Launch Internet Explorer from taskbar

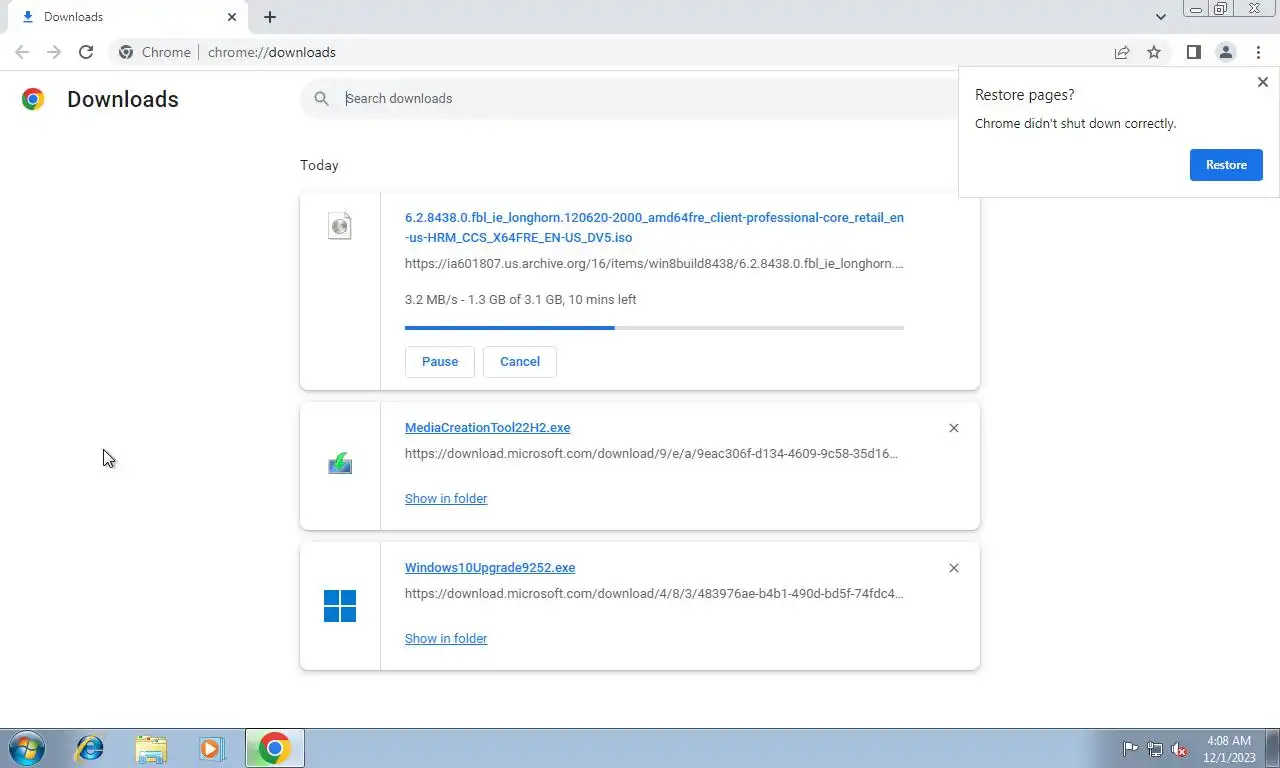pyautogui.click(x=90, y=748)
